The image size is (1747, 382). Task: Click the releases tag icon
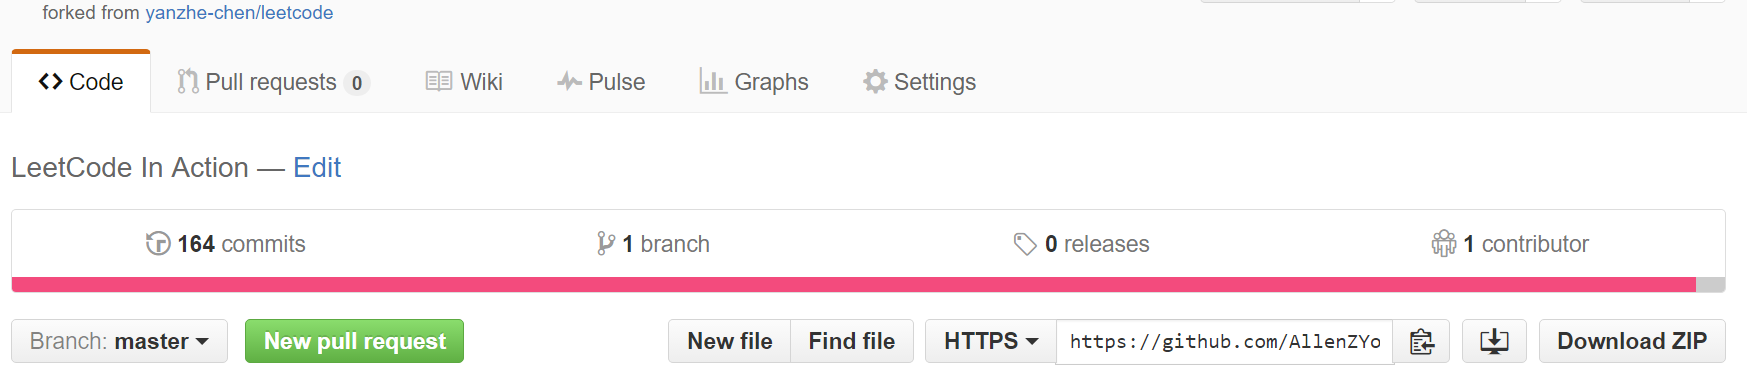coord(1025,244)
